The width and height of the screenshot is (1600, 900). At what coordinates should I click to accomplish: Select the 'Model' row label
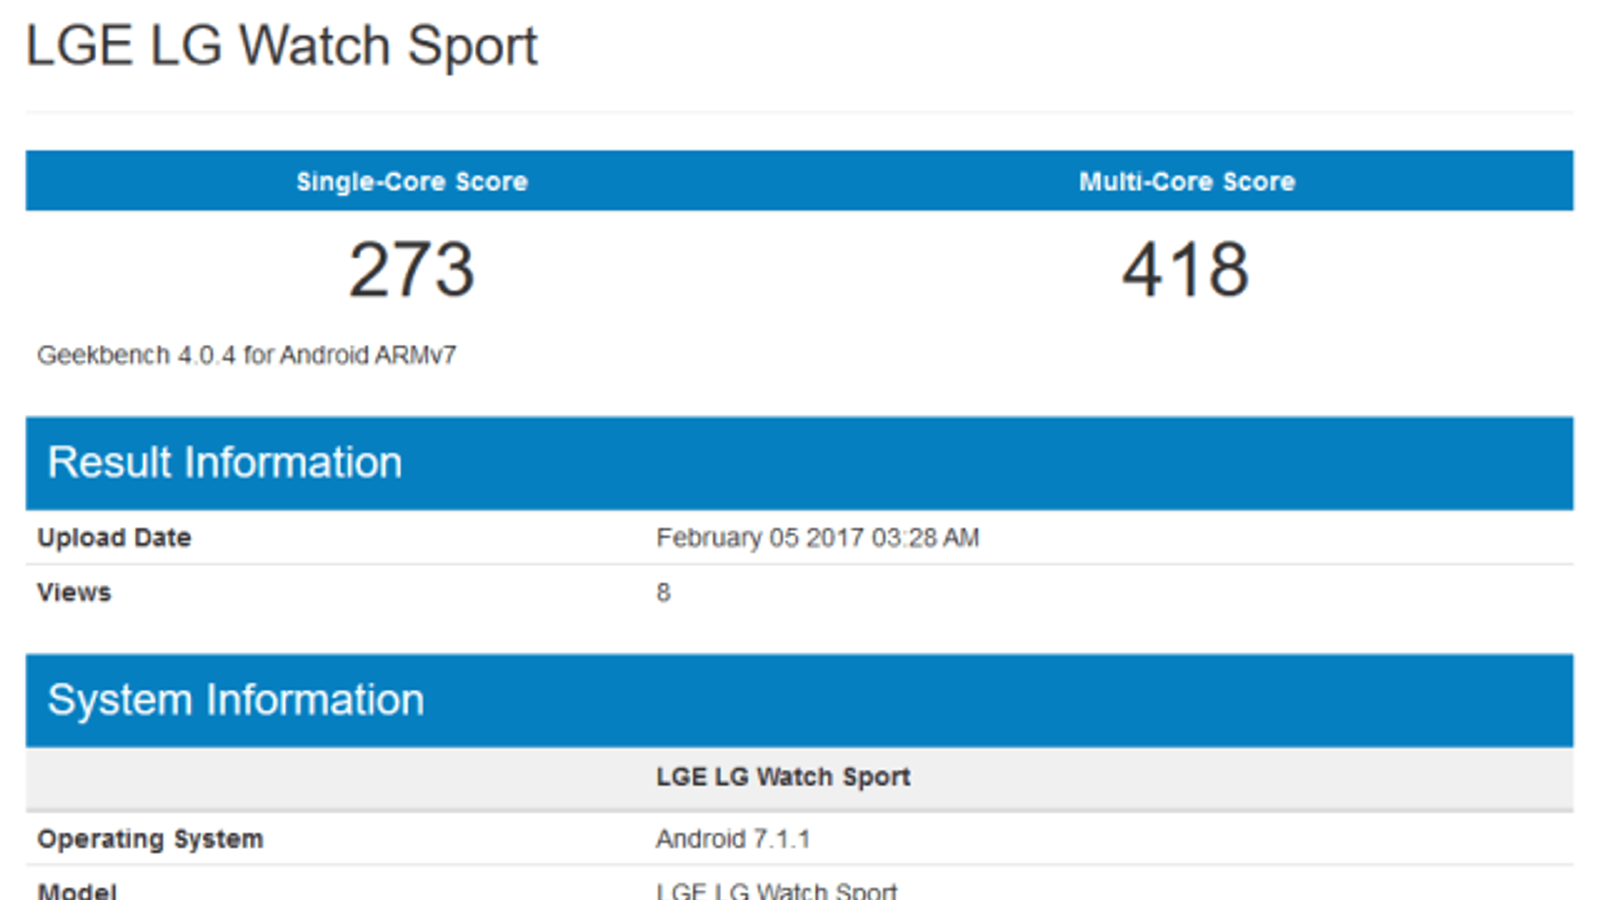[77, 890]
